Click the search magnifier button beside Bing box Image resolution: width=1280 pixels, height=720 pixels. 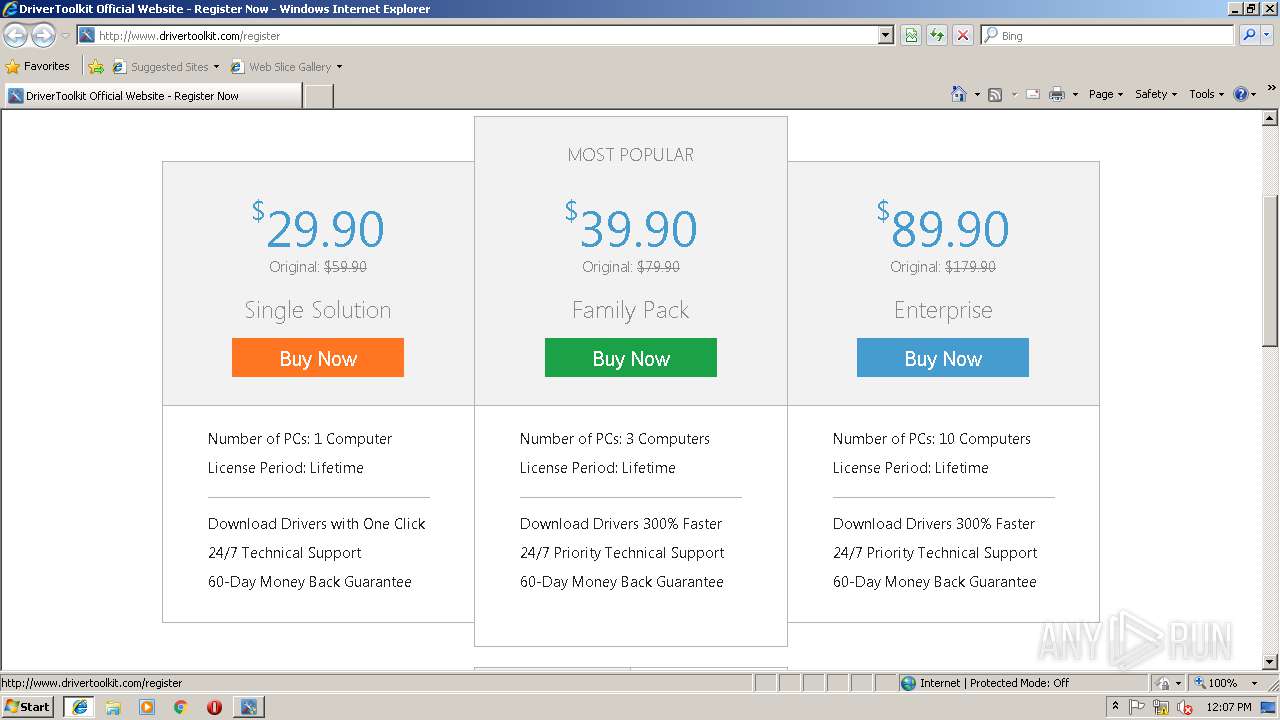(1249, 35)
